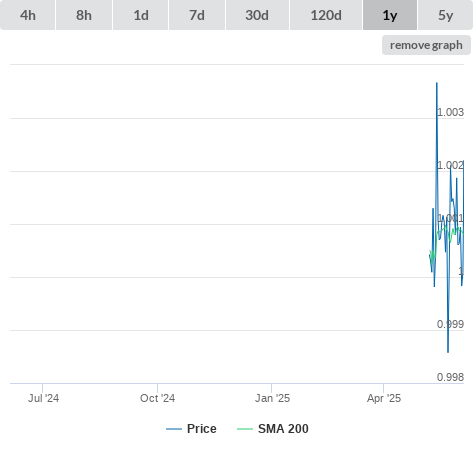
Task: Click the remove graph button
Action: 426,45
